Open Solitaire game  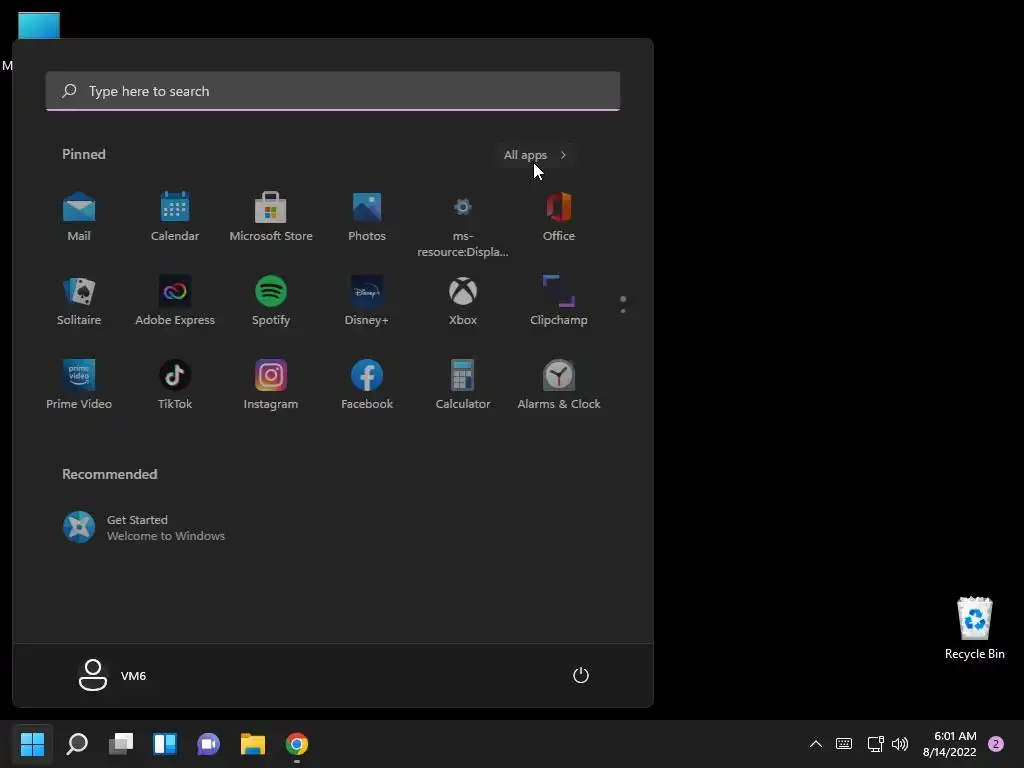coord(79,301)
